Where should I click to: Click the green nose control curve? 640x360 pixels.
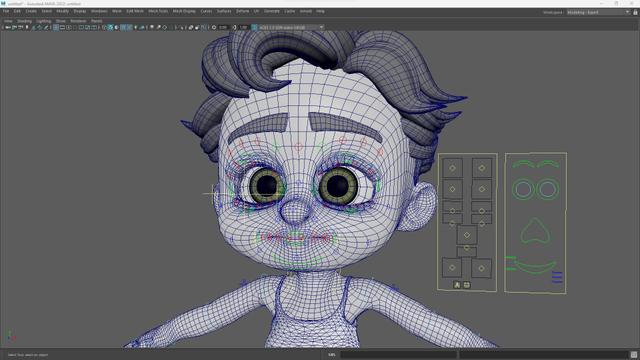coord(535,231)
